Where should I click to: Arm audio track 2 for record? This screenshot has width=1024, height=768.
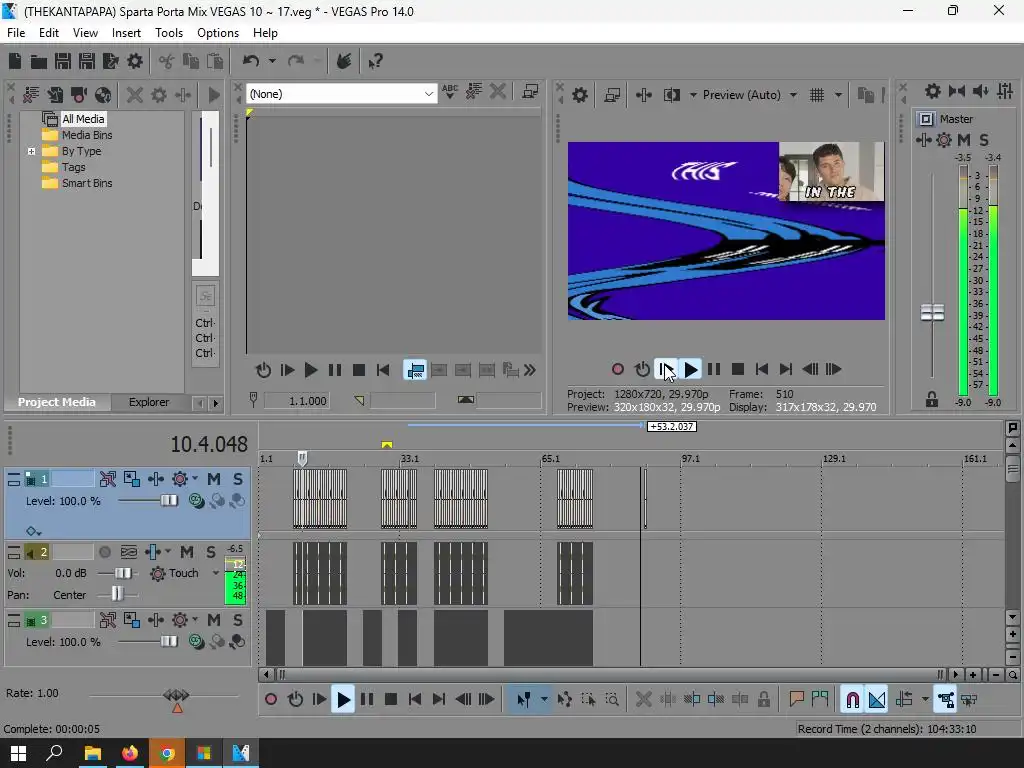coord(104,552)
